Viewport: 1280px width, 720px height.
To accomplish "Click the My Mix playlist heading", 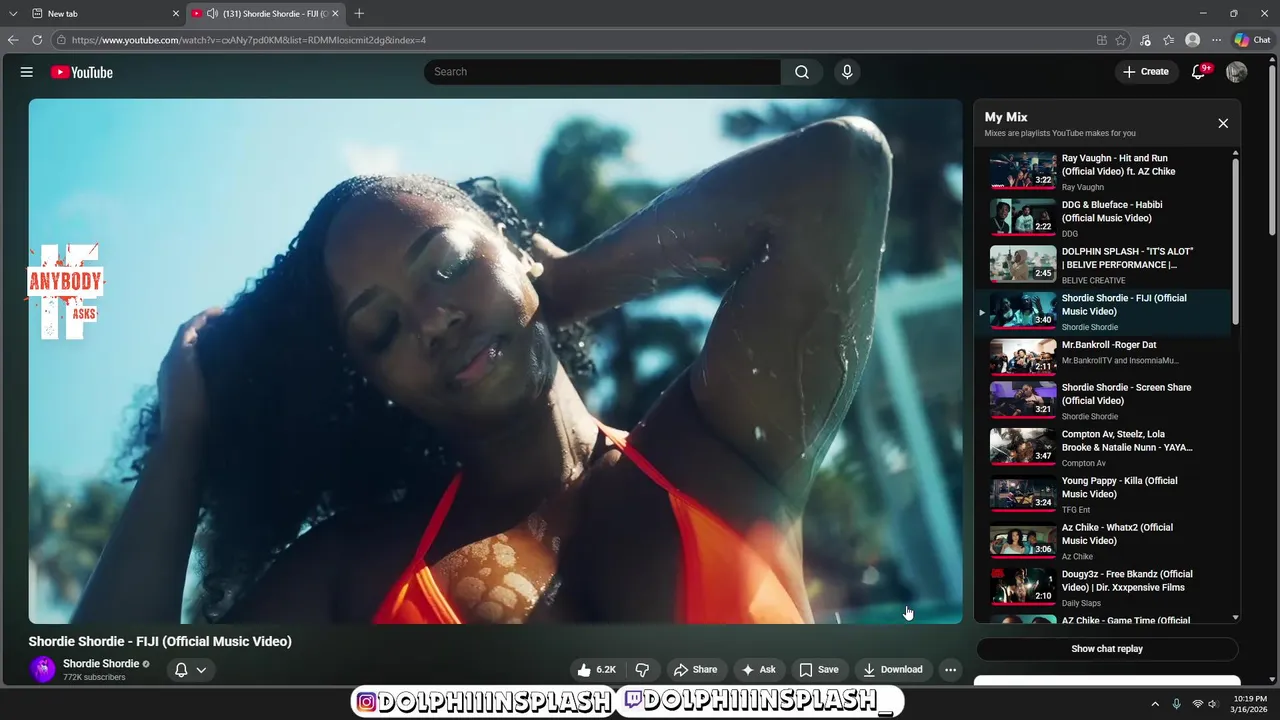I will point(1006,117).
